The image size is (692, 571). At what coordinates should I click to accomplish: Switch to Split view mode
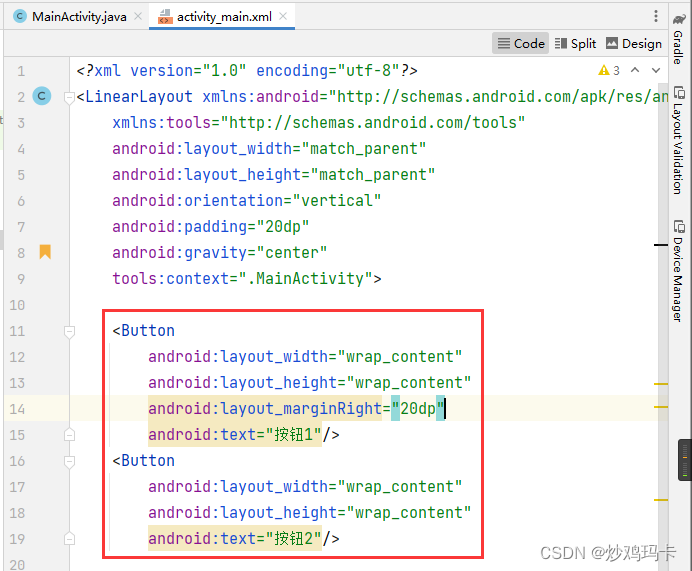pyautogui.click(x=575, y=43)
